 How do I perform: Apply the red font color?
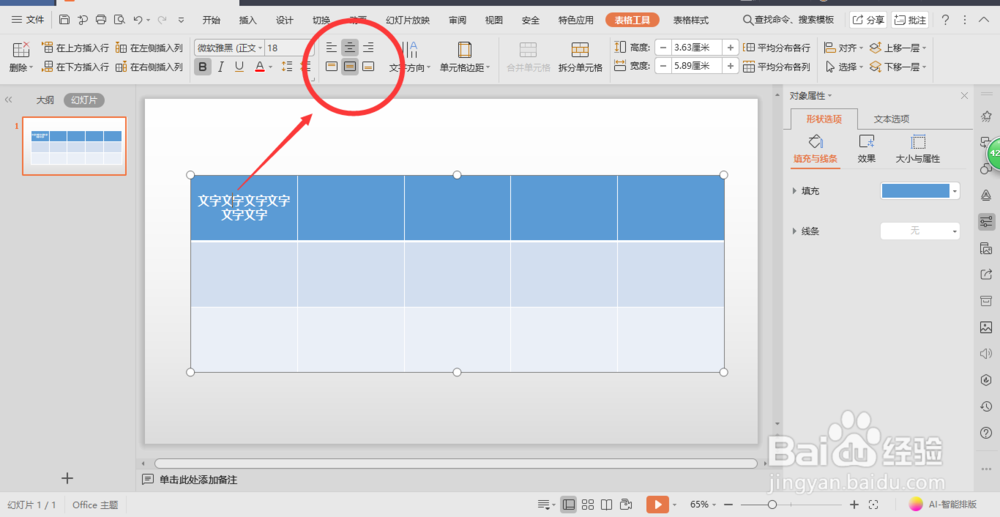260,66
